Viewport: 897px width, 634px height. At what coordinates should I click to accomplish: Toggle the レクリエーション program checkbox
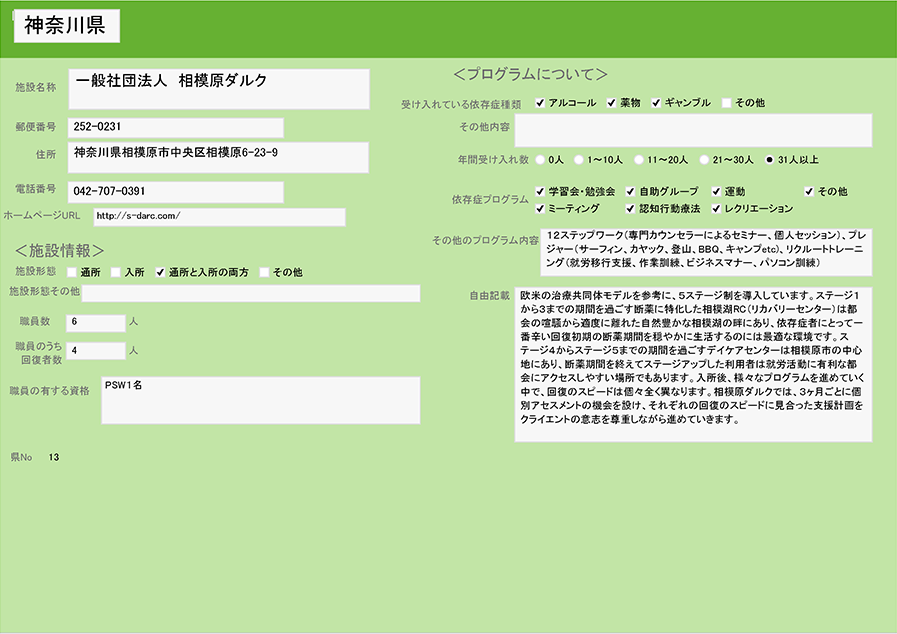click(x=716, y=209)
